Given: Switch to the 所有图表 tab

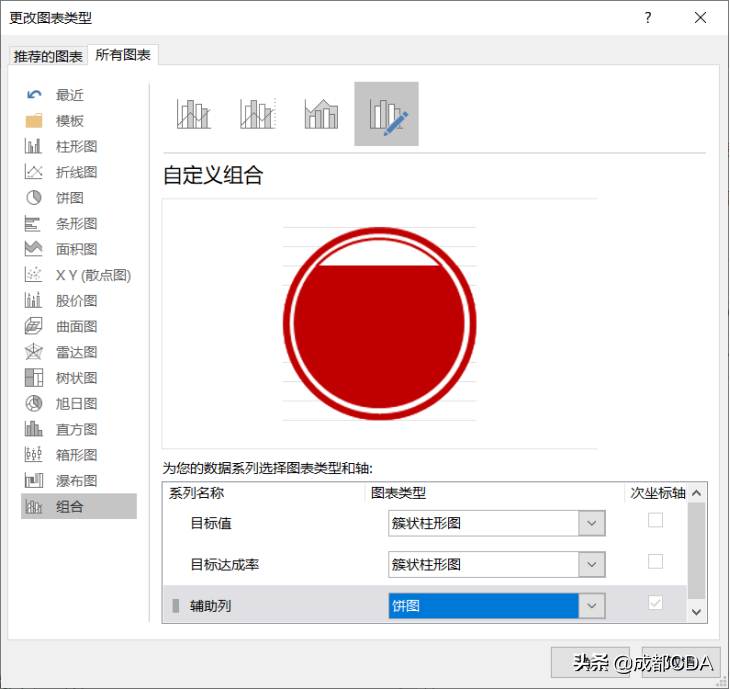Looking at the screenshot, I should (123, 55).
